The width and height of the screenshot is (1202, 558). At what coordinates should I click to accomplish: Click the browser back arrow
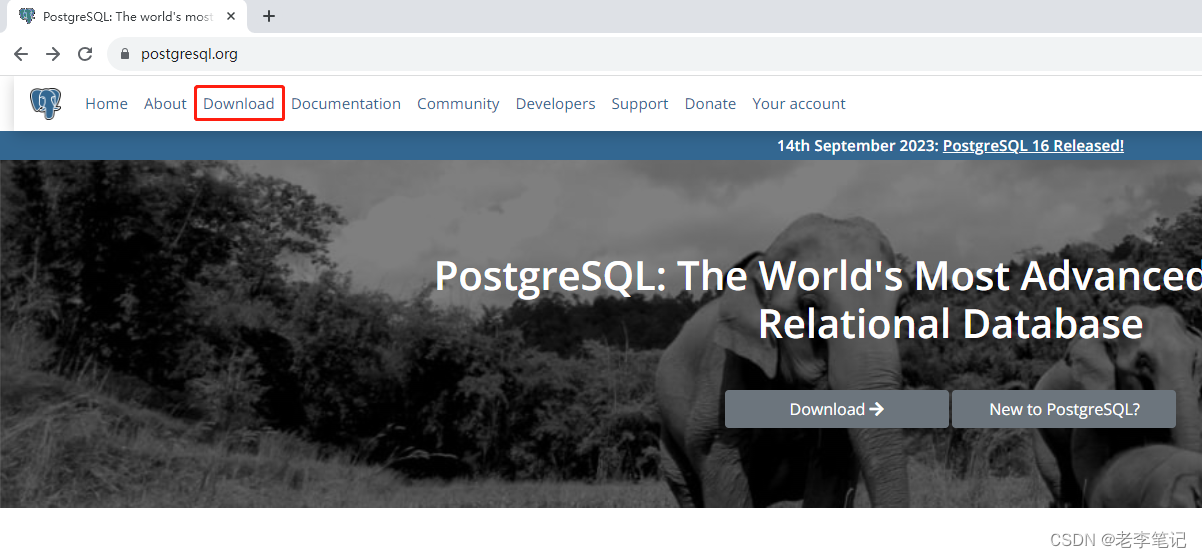(x=21, y=54)
